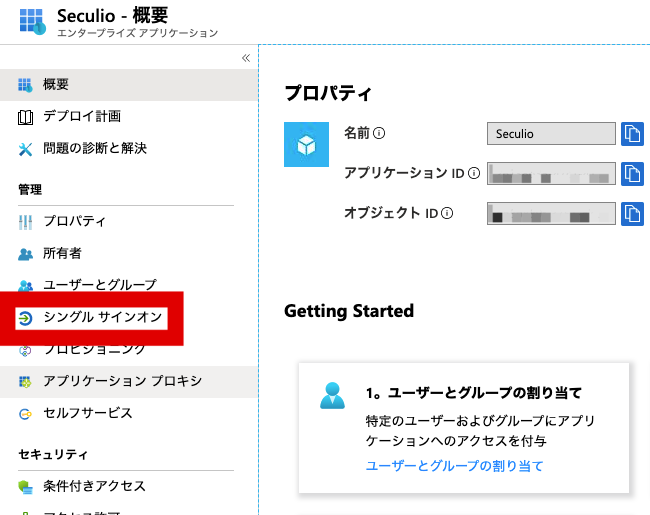
Task: Show info tooltip for 名前
Action: 379,133
